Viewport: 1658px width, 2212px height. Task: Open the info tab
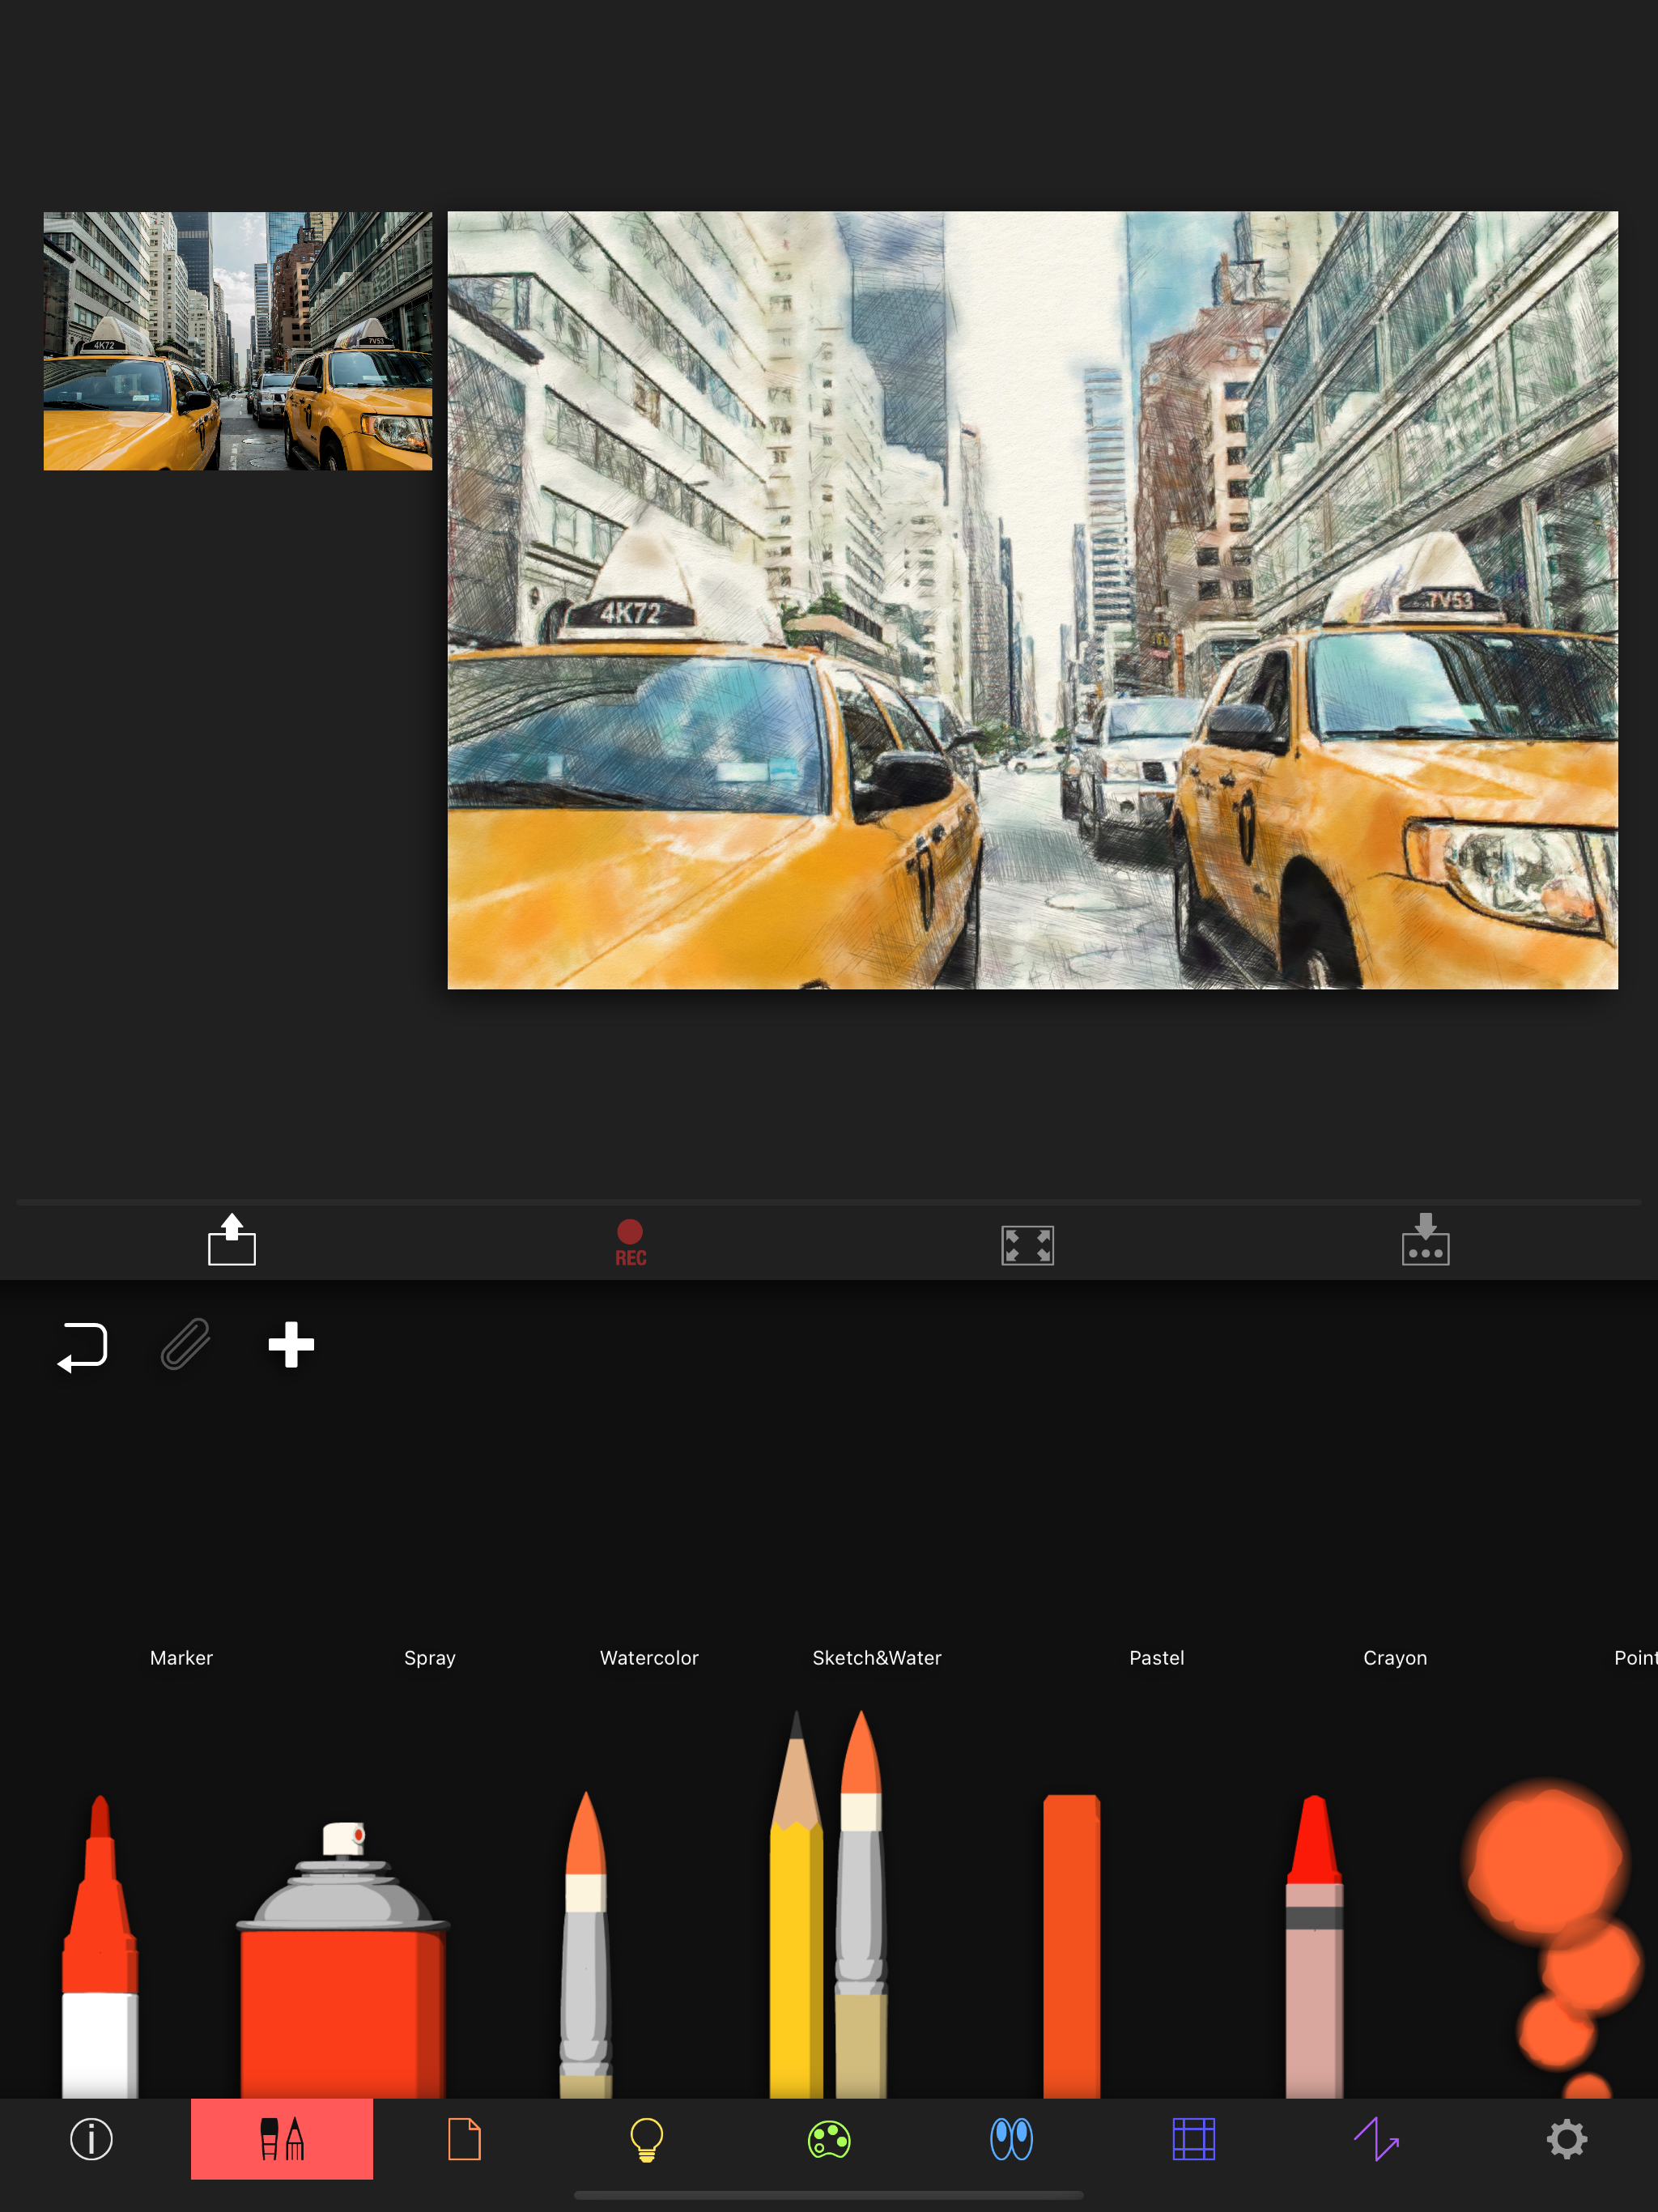91,2139
